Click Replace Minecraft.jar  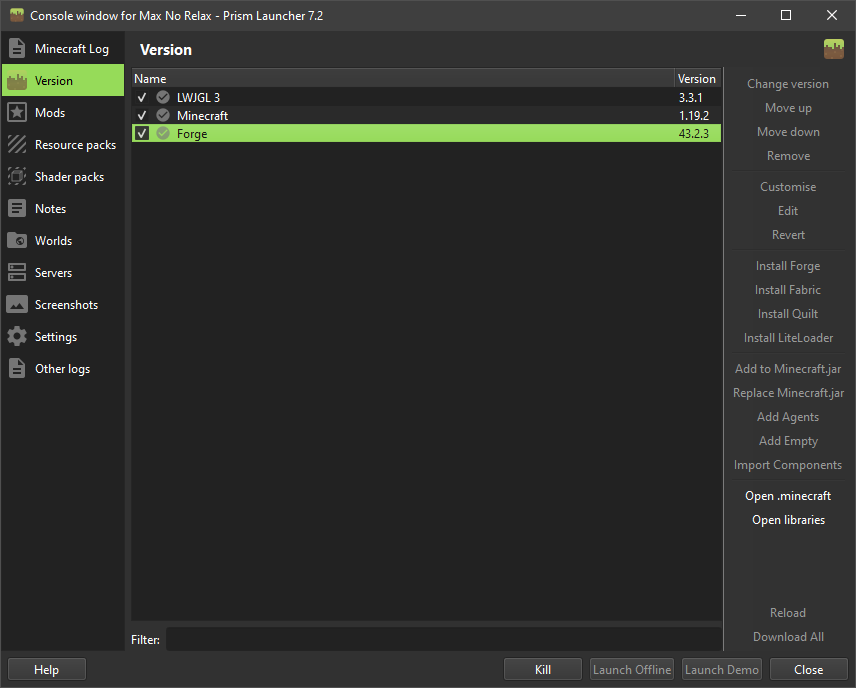[x=788, y=393]
